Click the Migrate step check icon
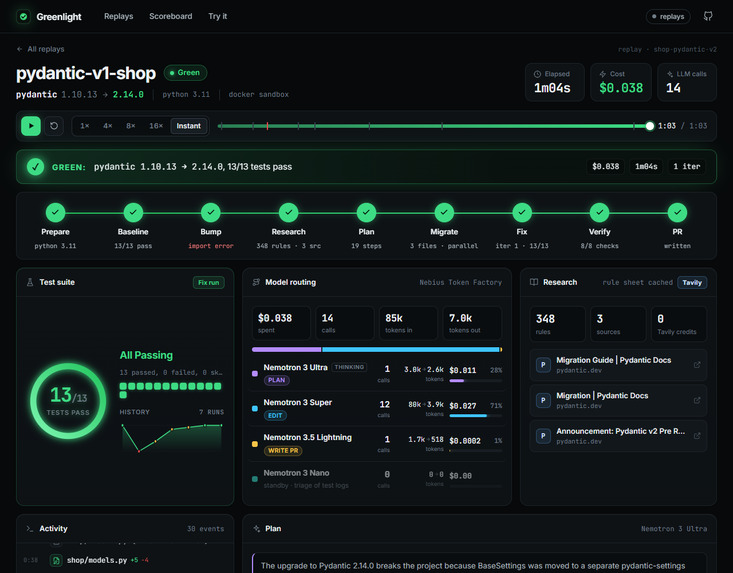 click(444, 213)
